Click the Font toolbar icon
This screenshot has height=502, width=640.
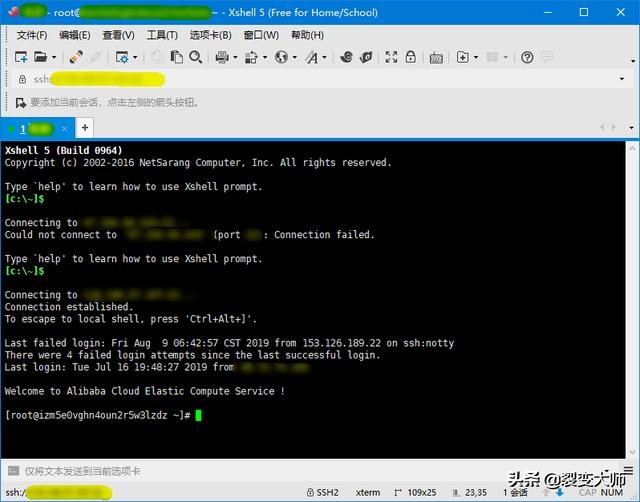312,57
